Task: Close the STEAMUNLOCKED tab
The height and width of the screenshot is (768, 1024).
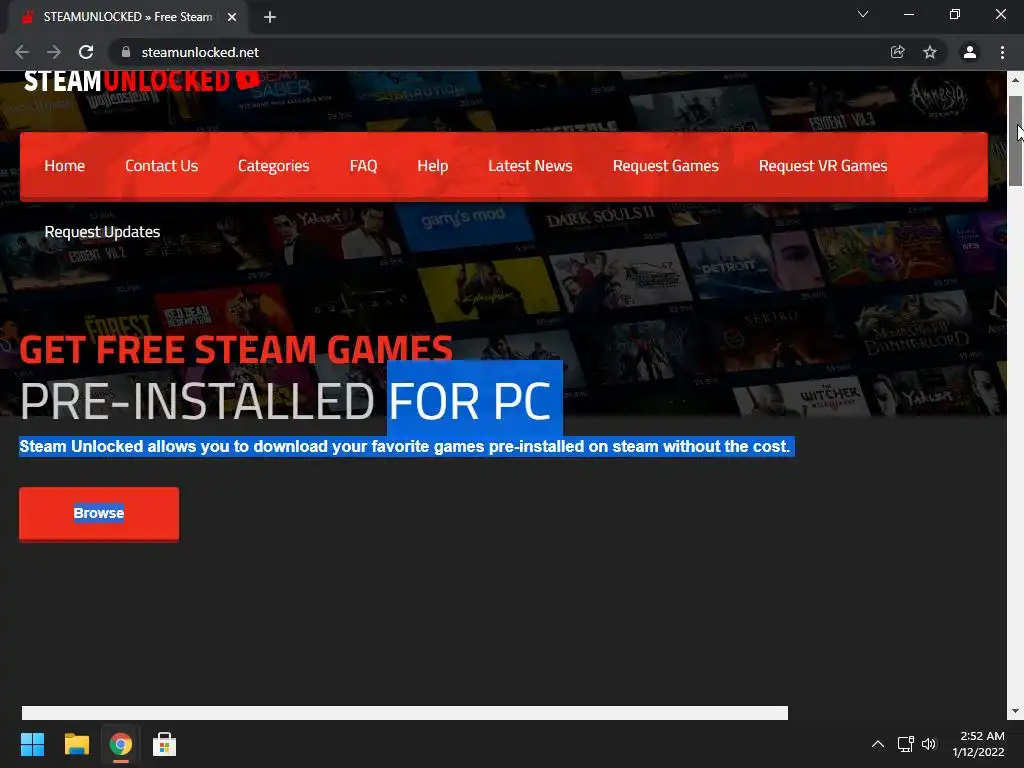Action: [x=232, y=17]
